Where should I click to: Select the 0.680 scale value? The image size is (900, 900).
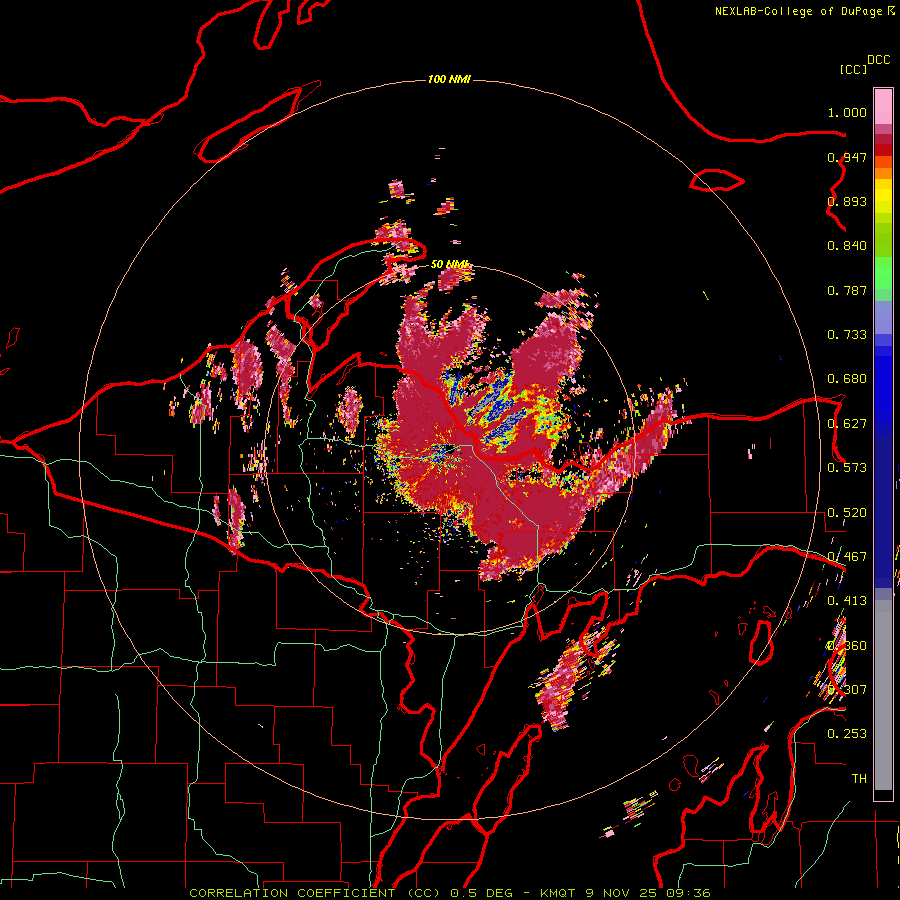pos(847,379)
